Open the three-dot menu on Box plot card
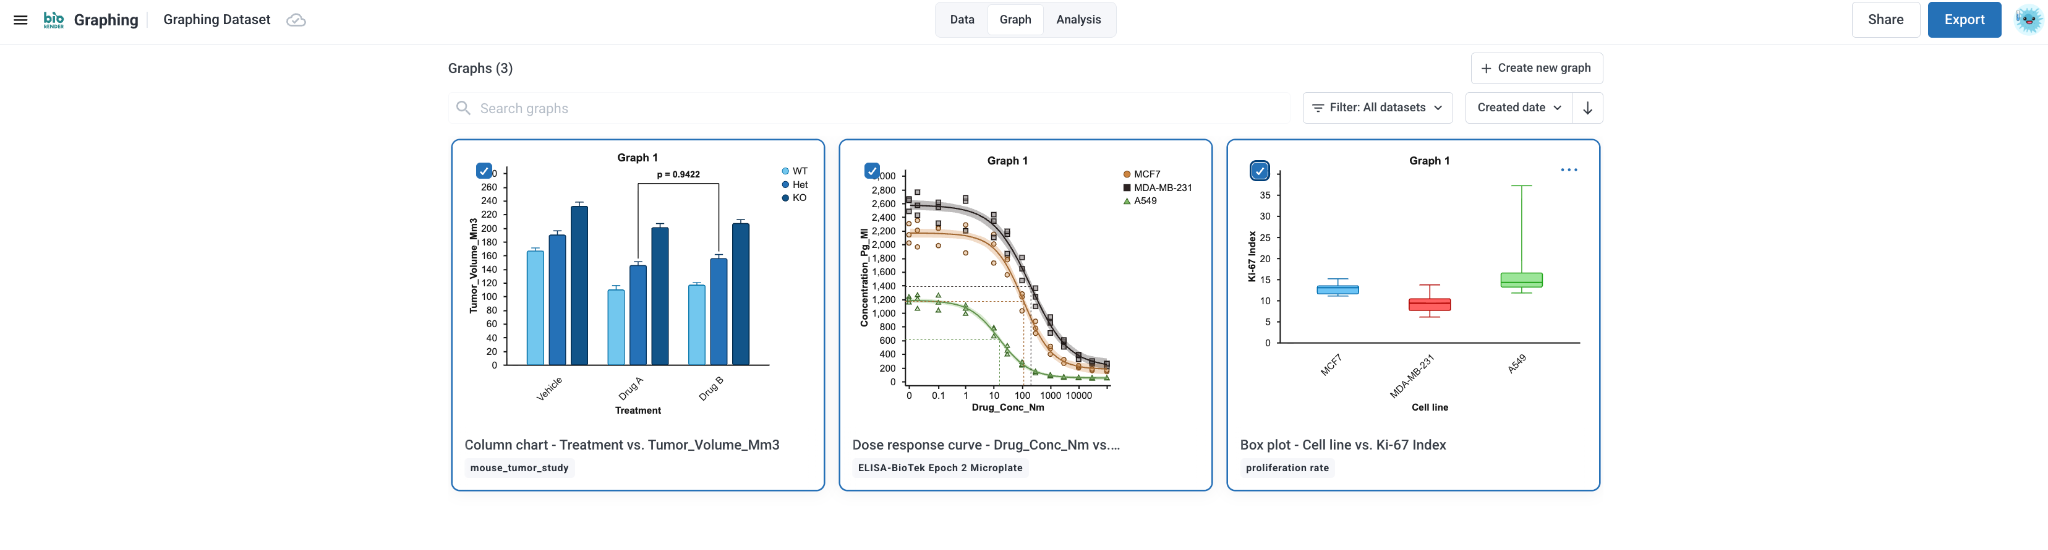Image resolution: width=2048 pixels, height=550 pixels. [1569, 170]
